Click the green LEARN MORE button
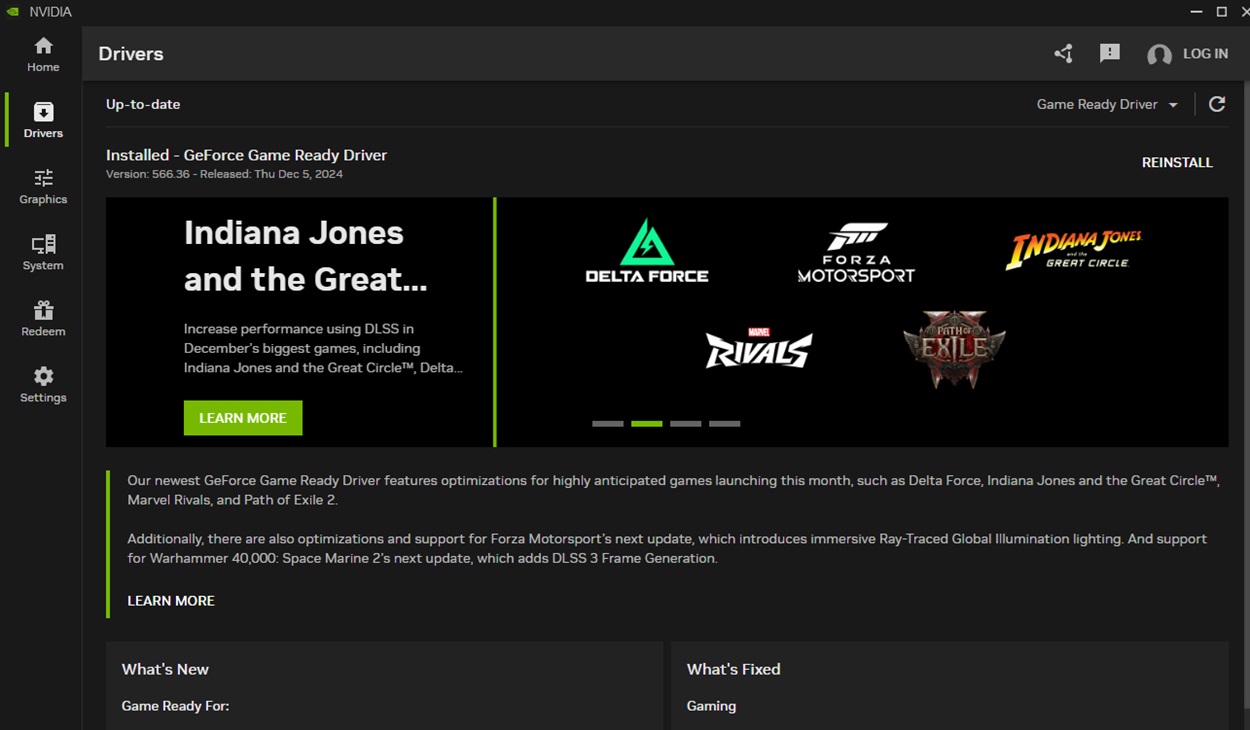Viewport: 1250px width, 730px height. pos(243,418)
